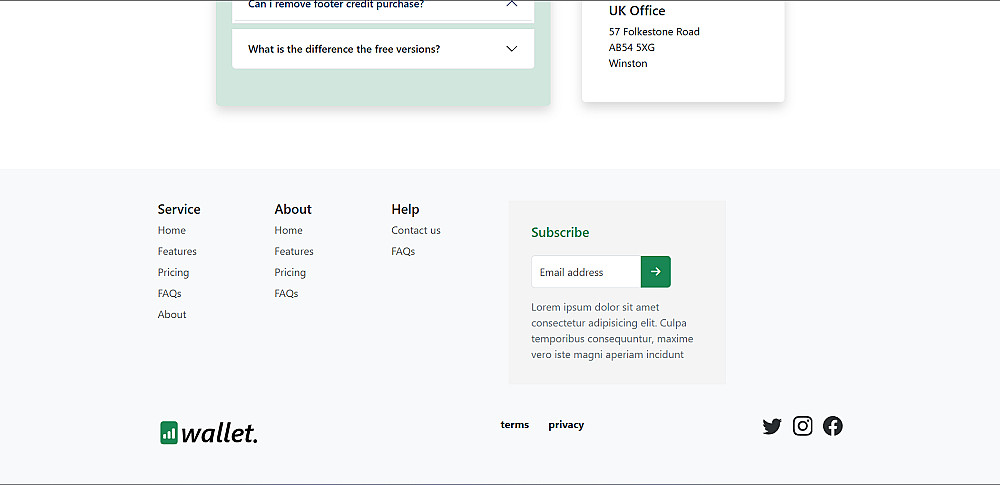Open Features in the About column
The height and width of the screenshot is (485, 1000).
294,251
